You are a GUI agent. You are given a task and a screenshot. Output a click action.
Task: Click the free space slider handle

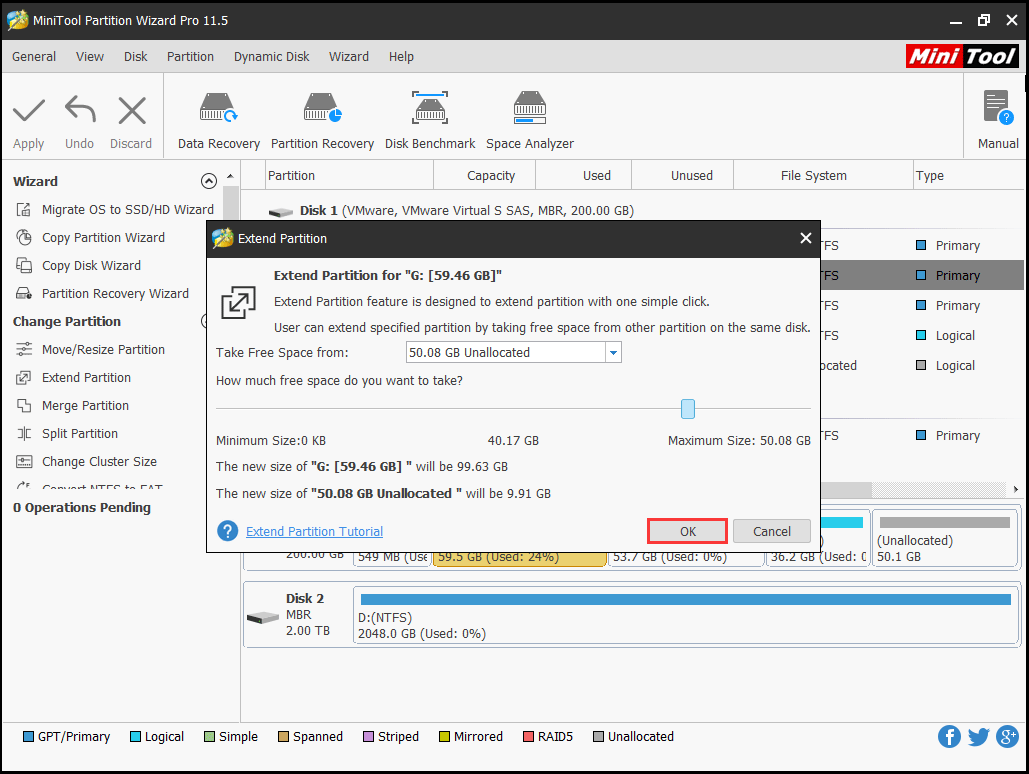click(x=688, y=408)
